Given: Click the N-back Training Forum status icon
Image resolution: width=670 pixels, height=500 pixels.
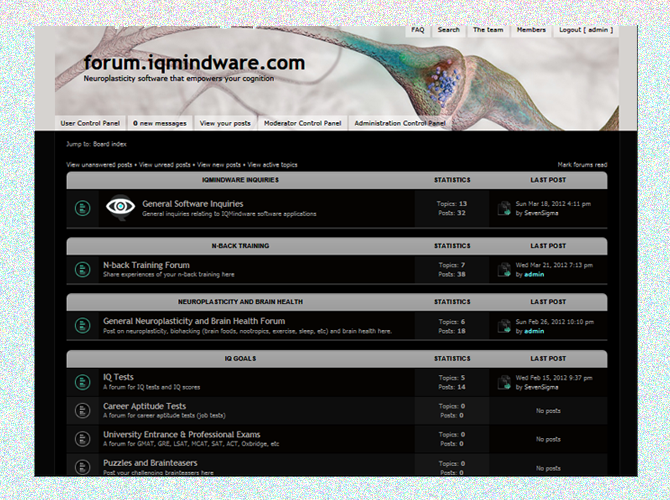Looking at the screenshot, I should point(82,270).
